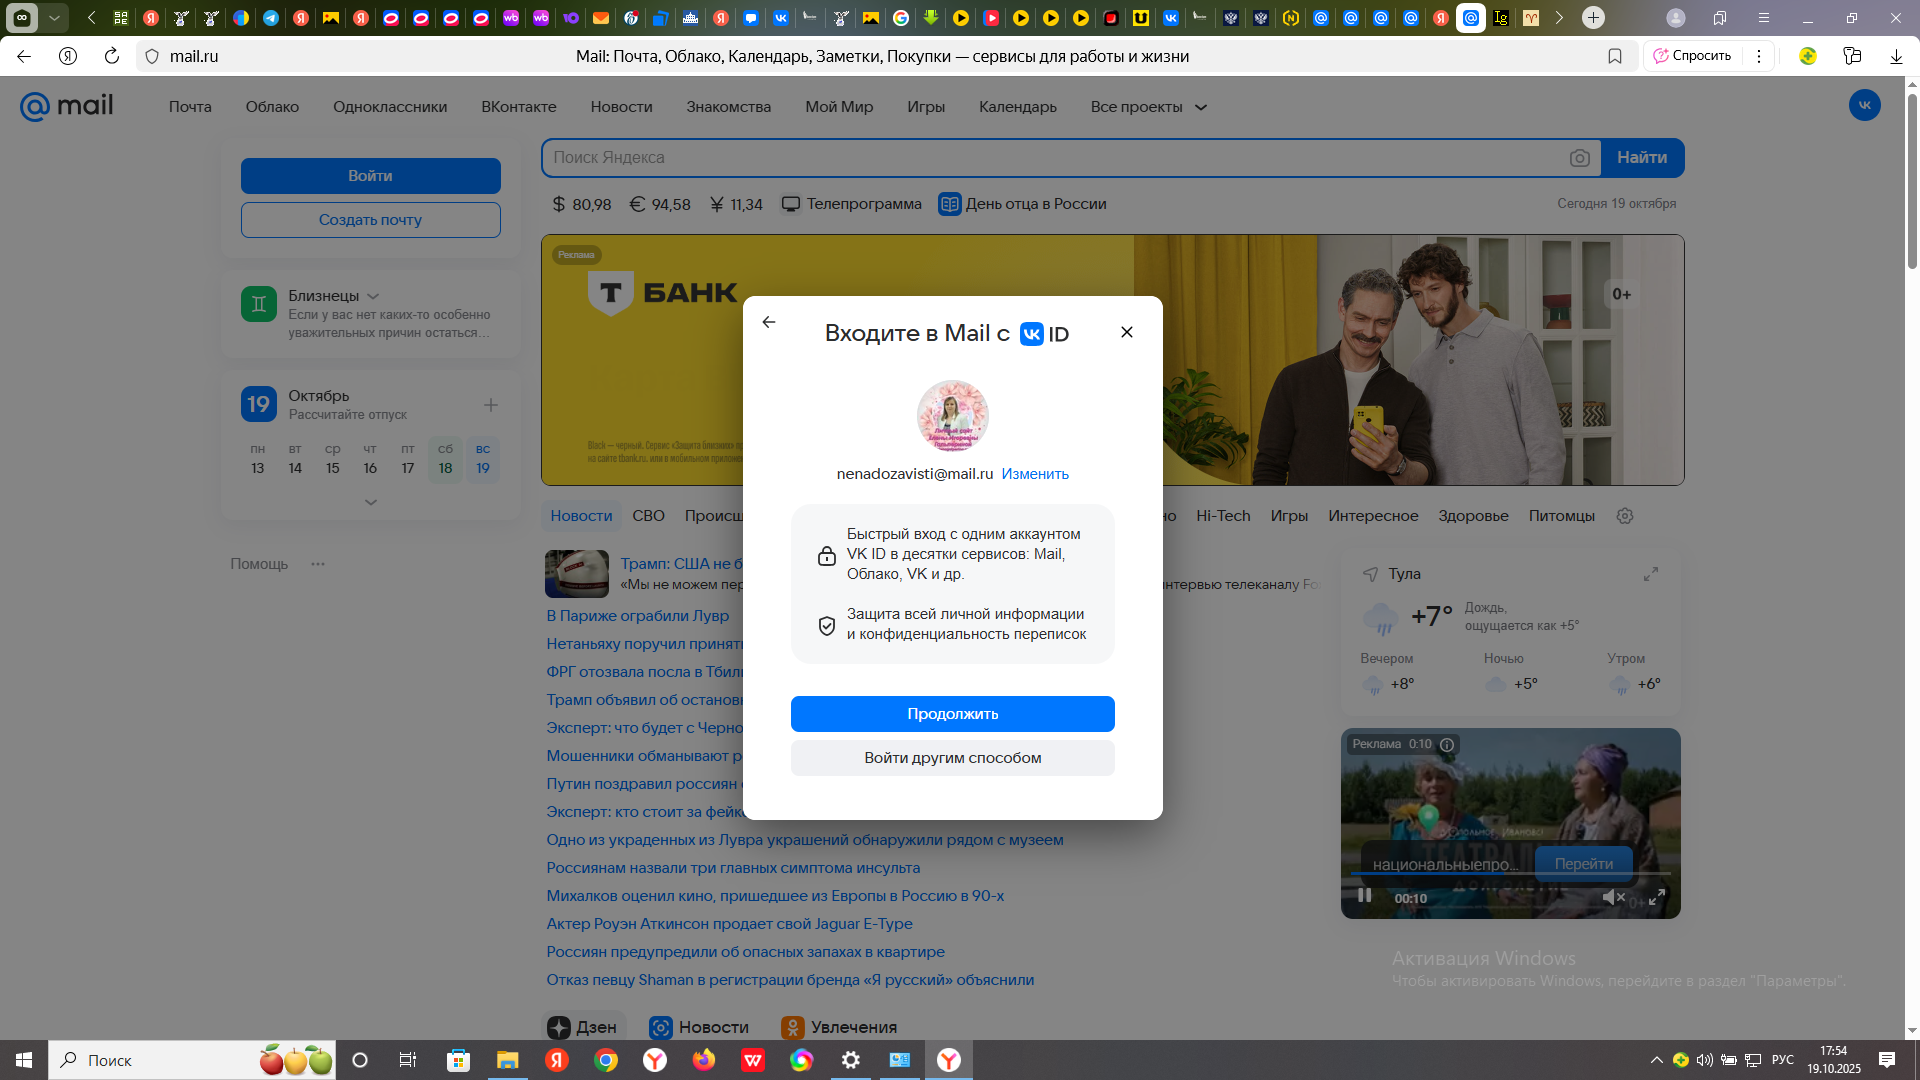Reload the page with the refresh icon
Image resolution: width=1920 pixels, height=1080 pixels.
112,56
